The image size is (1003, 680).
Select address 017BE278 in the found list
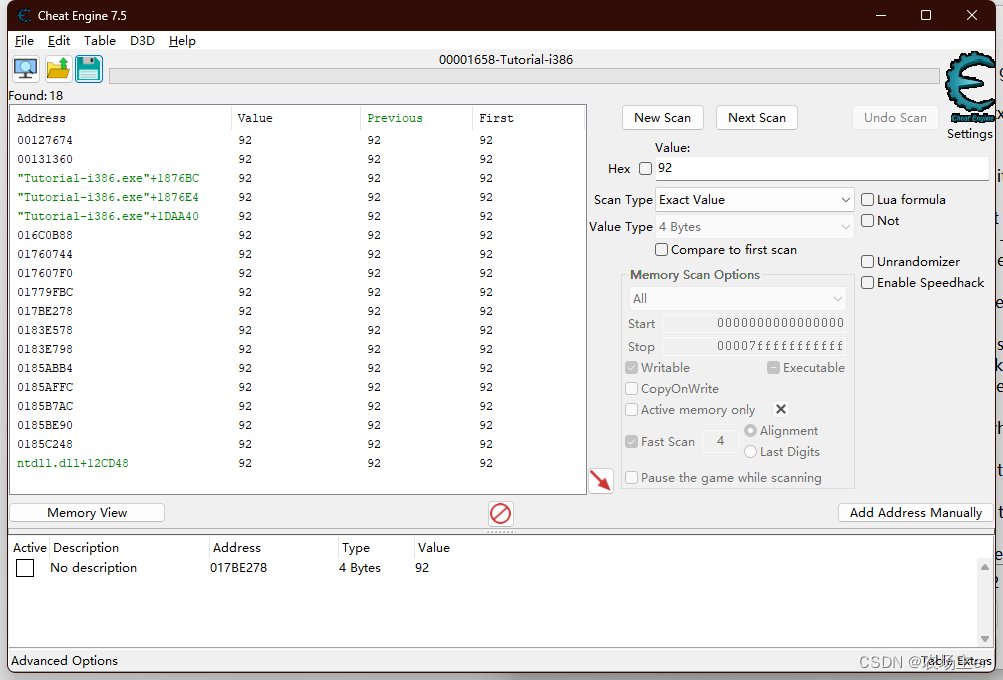[x=45, y=312]
